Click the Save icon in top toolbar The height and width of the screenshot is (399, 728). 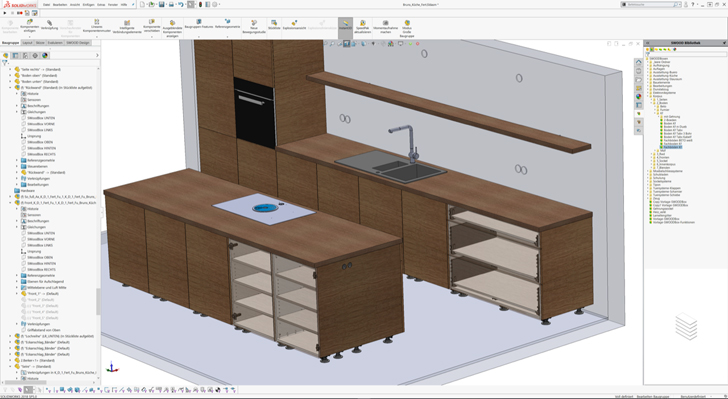(x=162, y=5)
